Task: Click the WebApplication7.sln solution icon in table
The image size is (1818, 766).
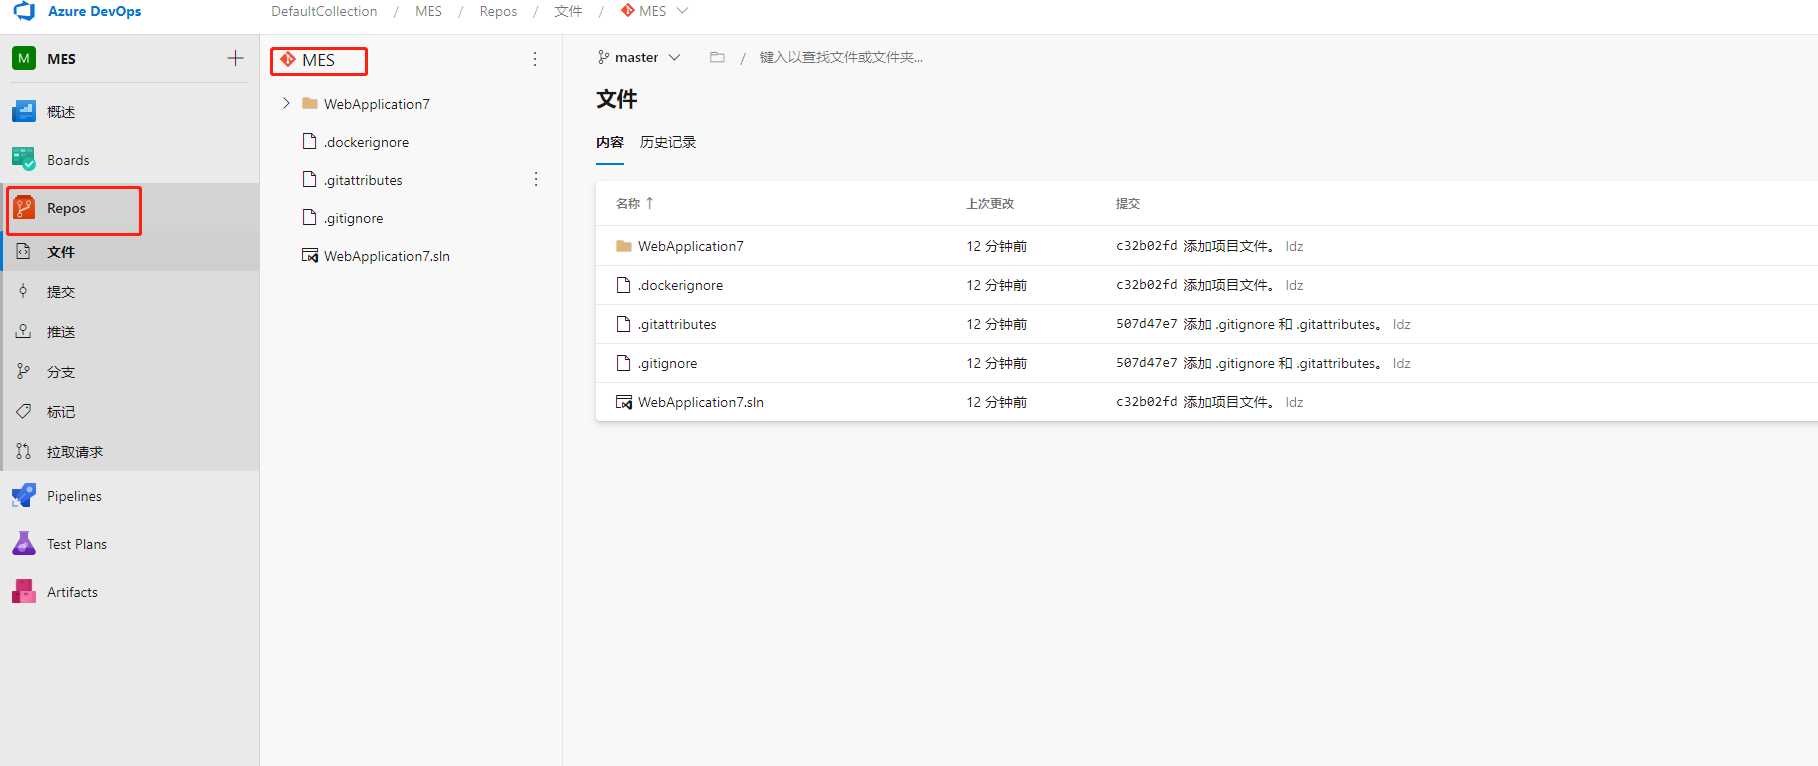Action: (624, 402)
